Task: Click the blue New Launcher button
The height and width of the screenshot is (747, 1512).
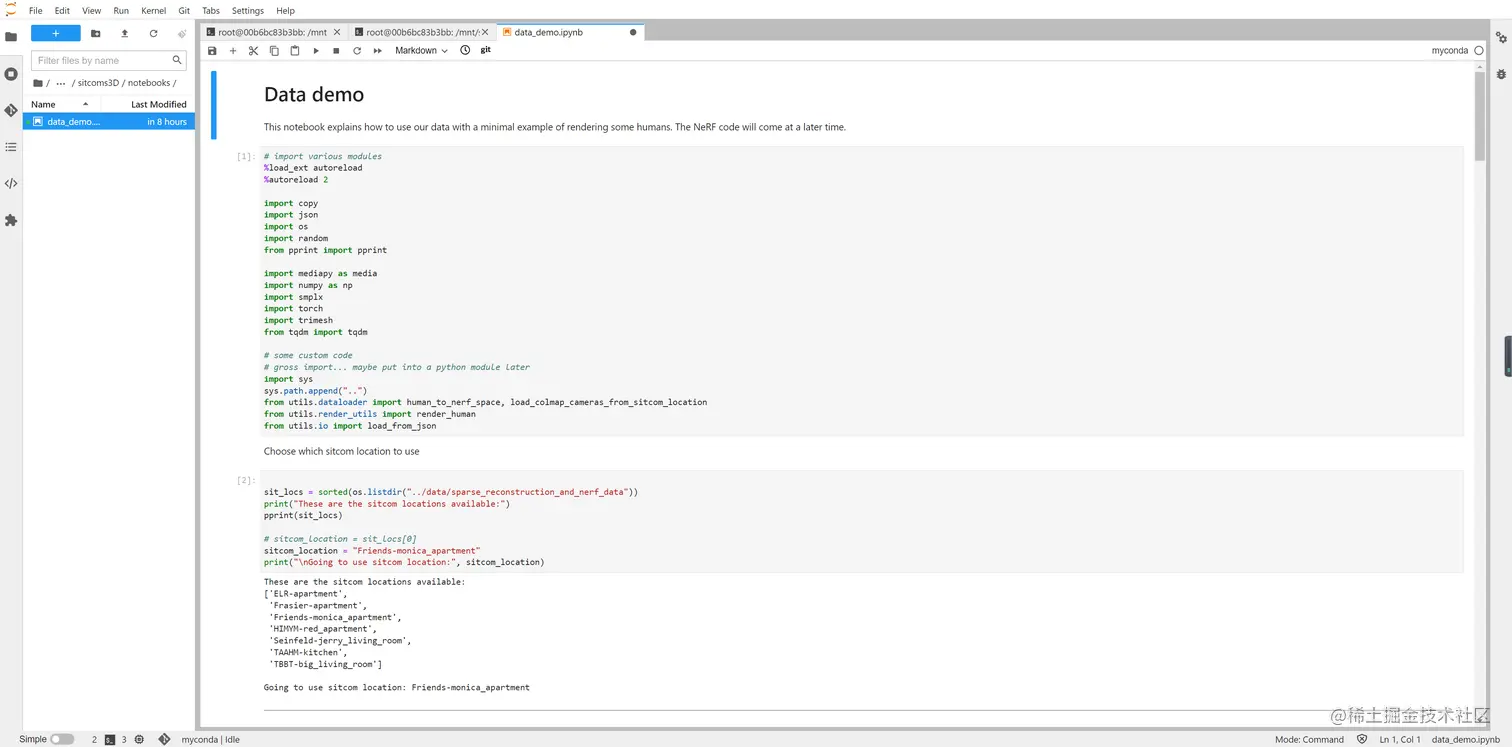Action: pyautogui.click(x=55, y=33)
